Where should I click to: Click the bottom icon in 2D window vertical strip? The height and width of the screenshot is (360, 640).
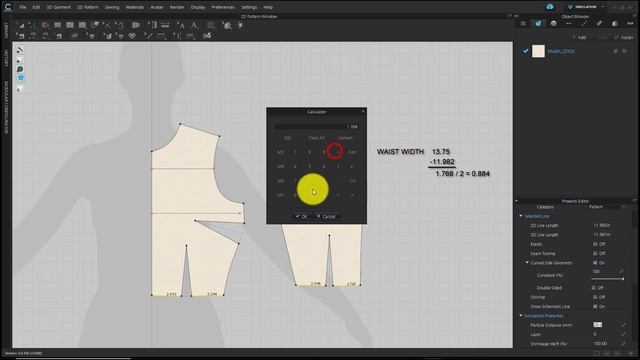coord(20,89)
